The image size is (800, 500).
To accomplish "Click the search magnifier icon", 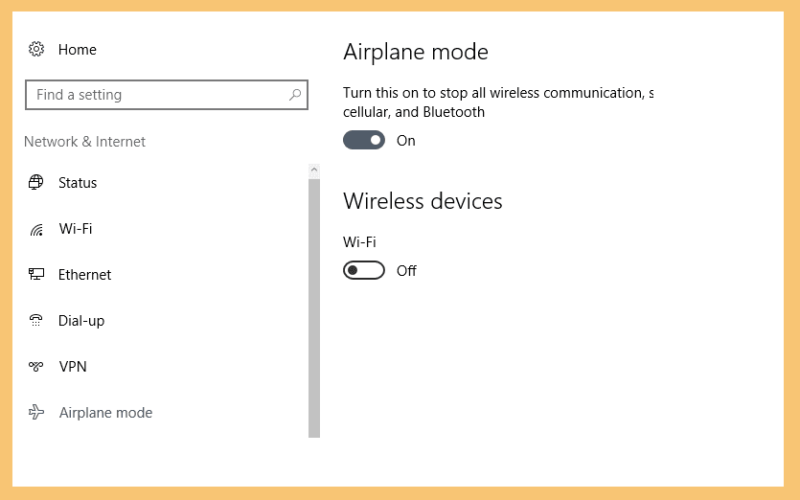I will pyautogui.click(x=295, y=94).
